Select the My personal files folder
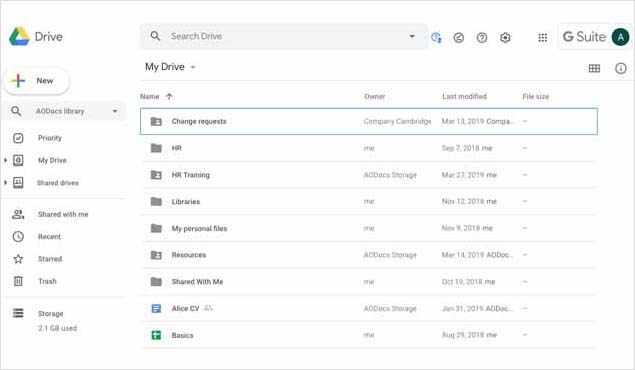Image resolution: width=635 pixels, height=370 pixels. pyautogui.click(x=199, y=228)
